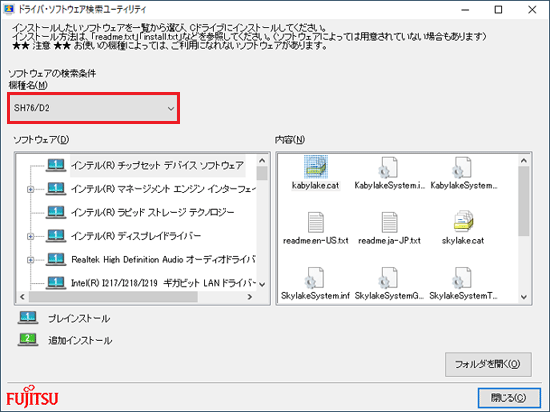Image resolution: width=550 pixels, height=412 pixels.
Task: Open the SH76/D2 model name dropdown
Action: (94, 108)
